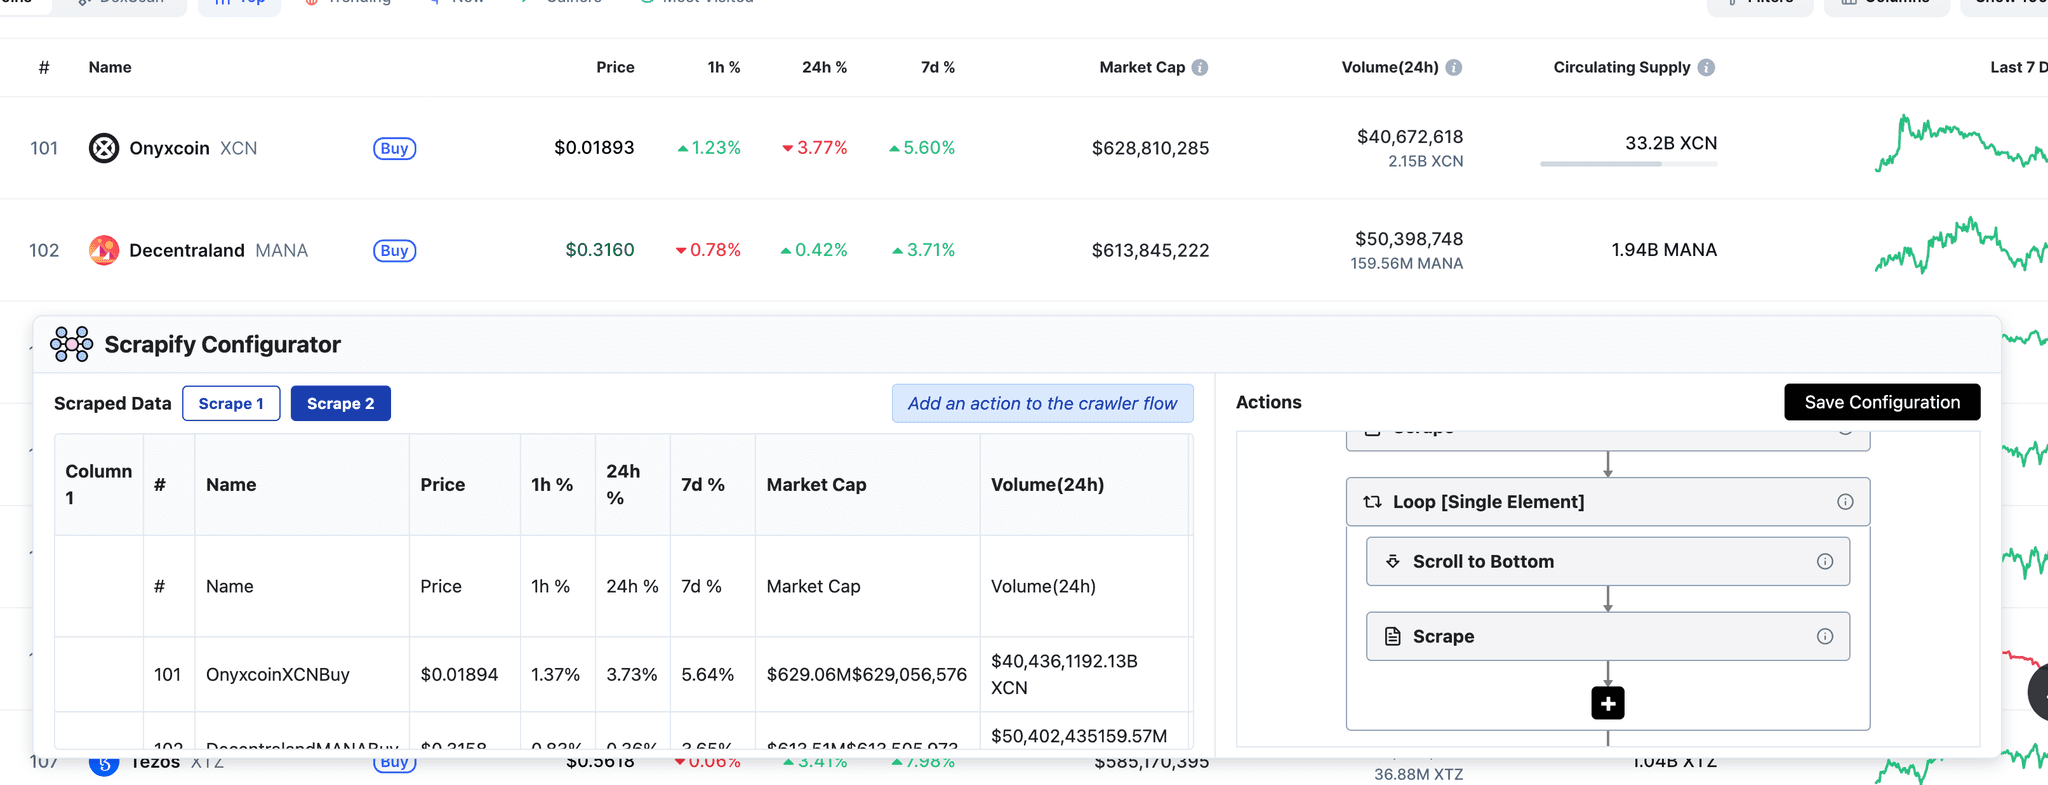Viewport: 2048px width, 785px height.
Task: Click the plus icon to add an action
Action: click(x=1608, y=703)
